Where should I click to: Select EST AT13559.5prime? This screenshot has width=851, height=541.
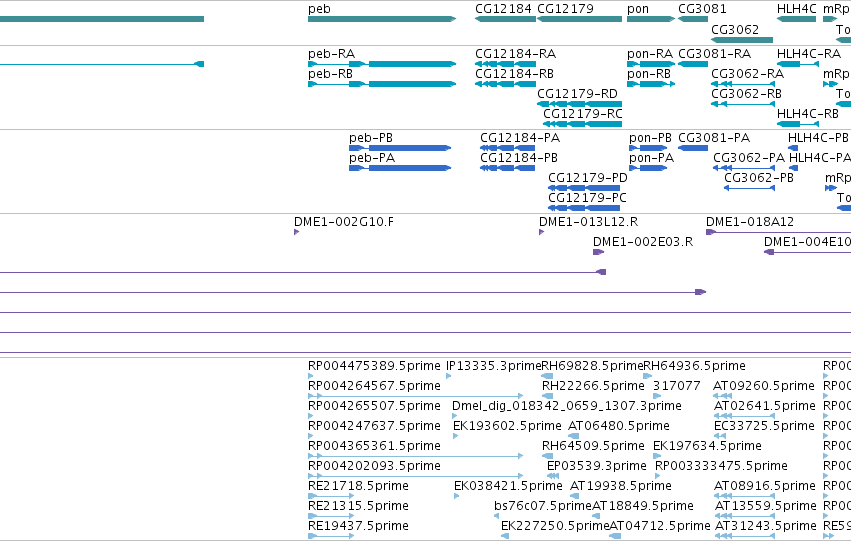tap(766, 507)
